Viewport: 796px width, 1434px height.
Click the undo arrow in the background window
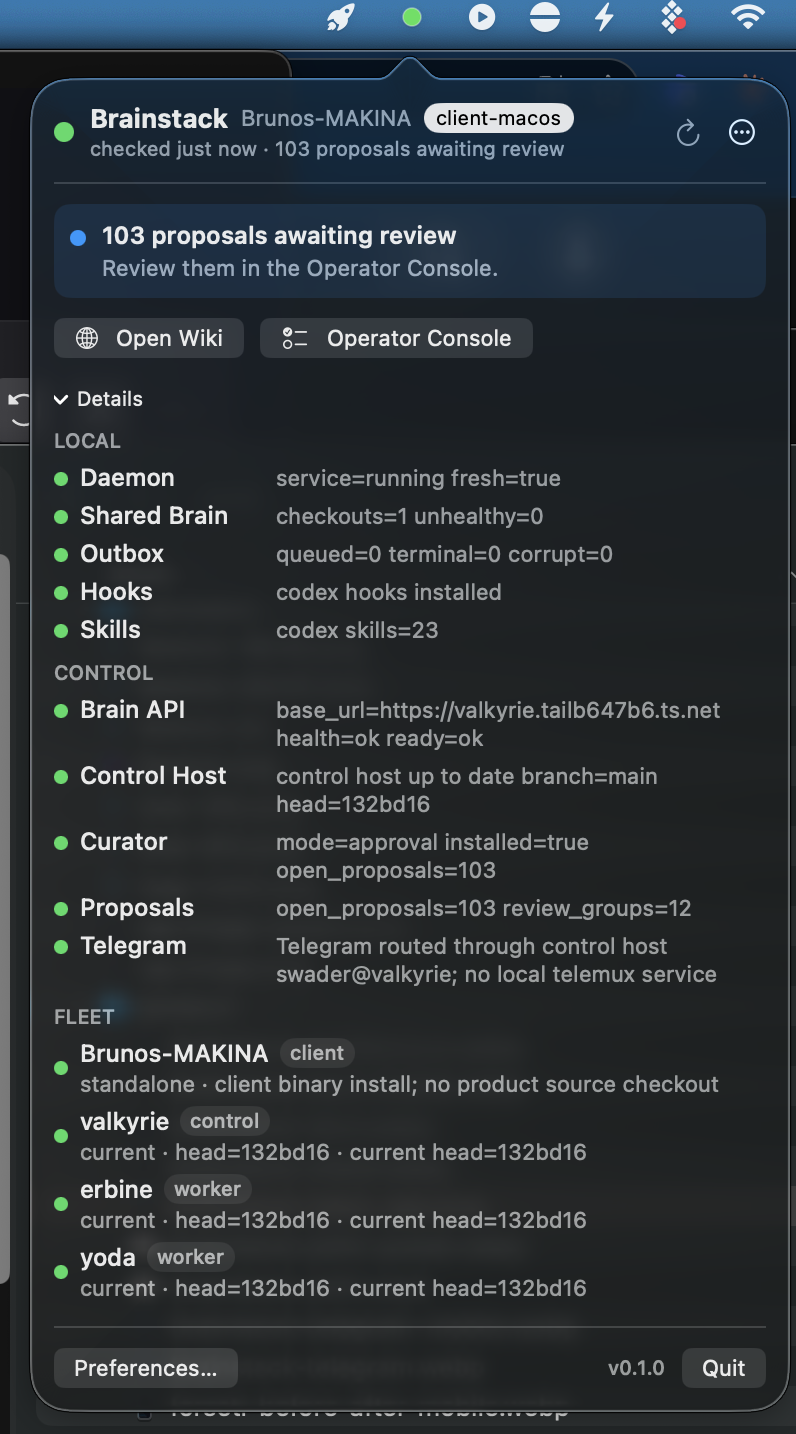18,408
